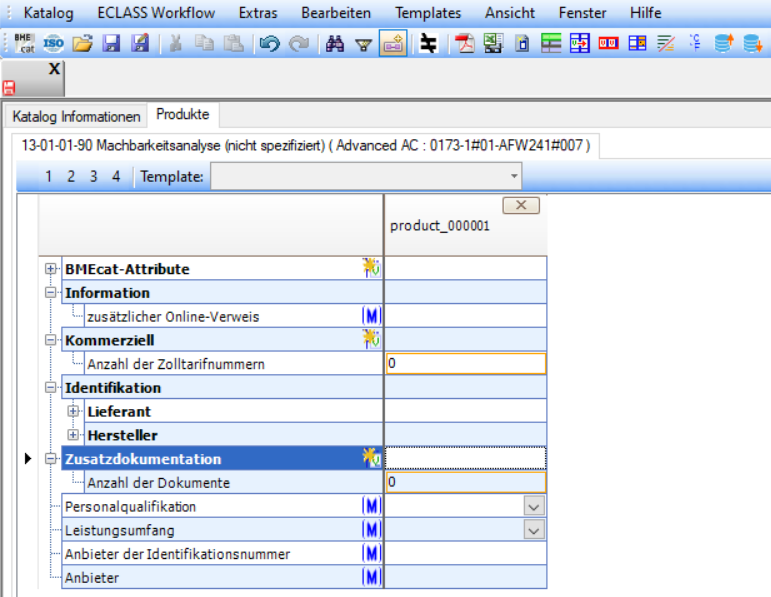The height and width of the screenshot is (597, 771).
Task: Expand the BMEcat-Attribute node
Action: pos(50,269)
